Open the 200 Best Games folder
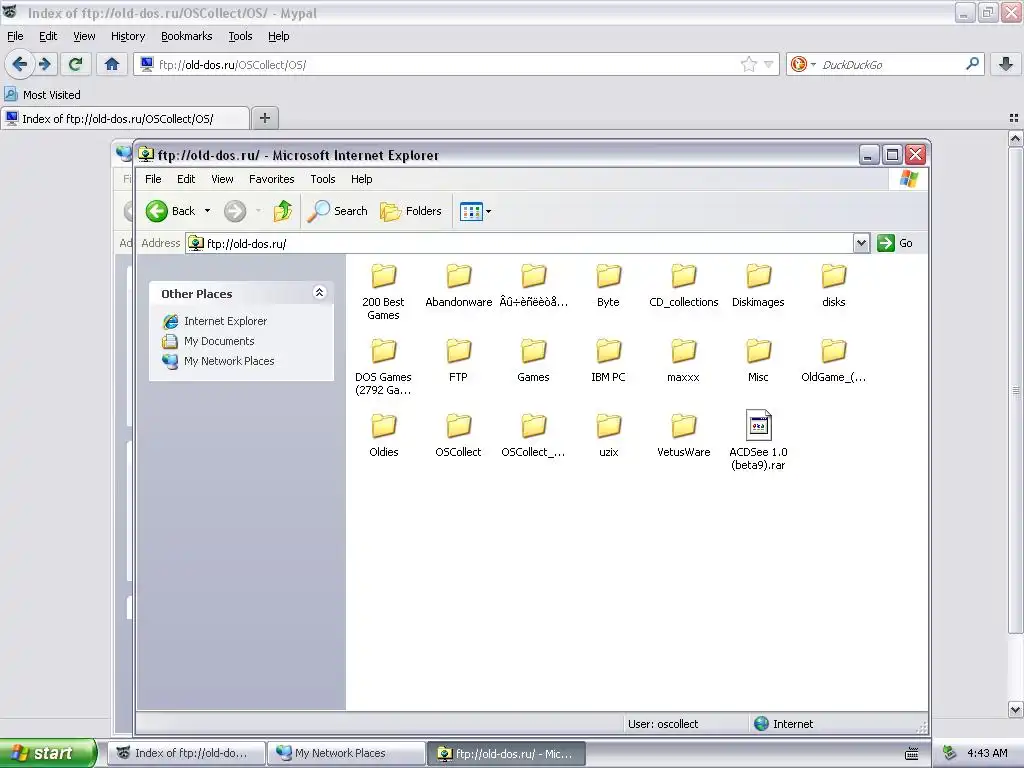1024x768 pixels. click(x=383, y=291)
